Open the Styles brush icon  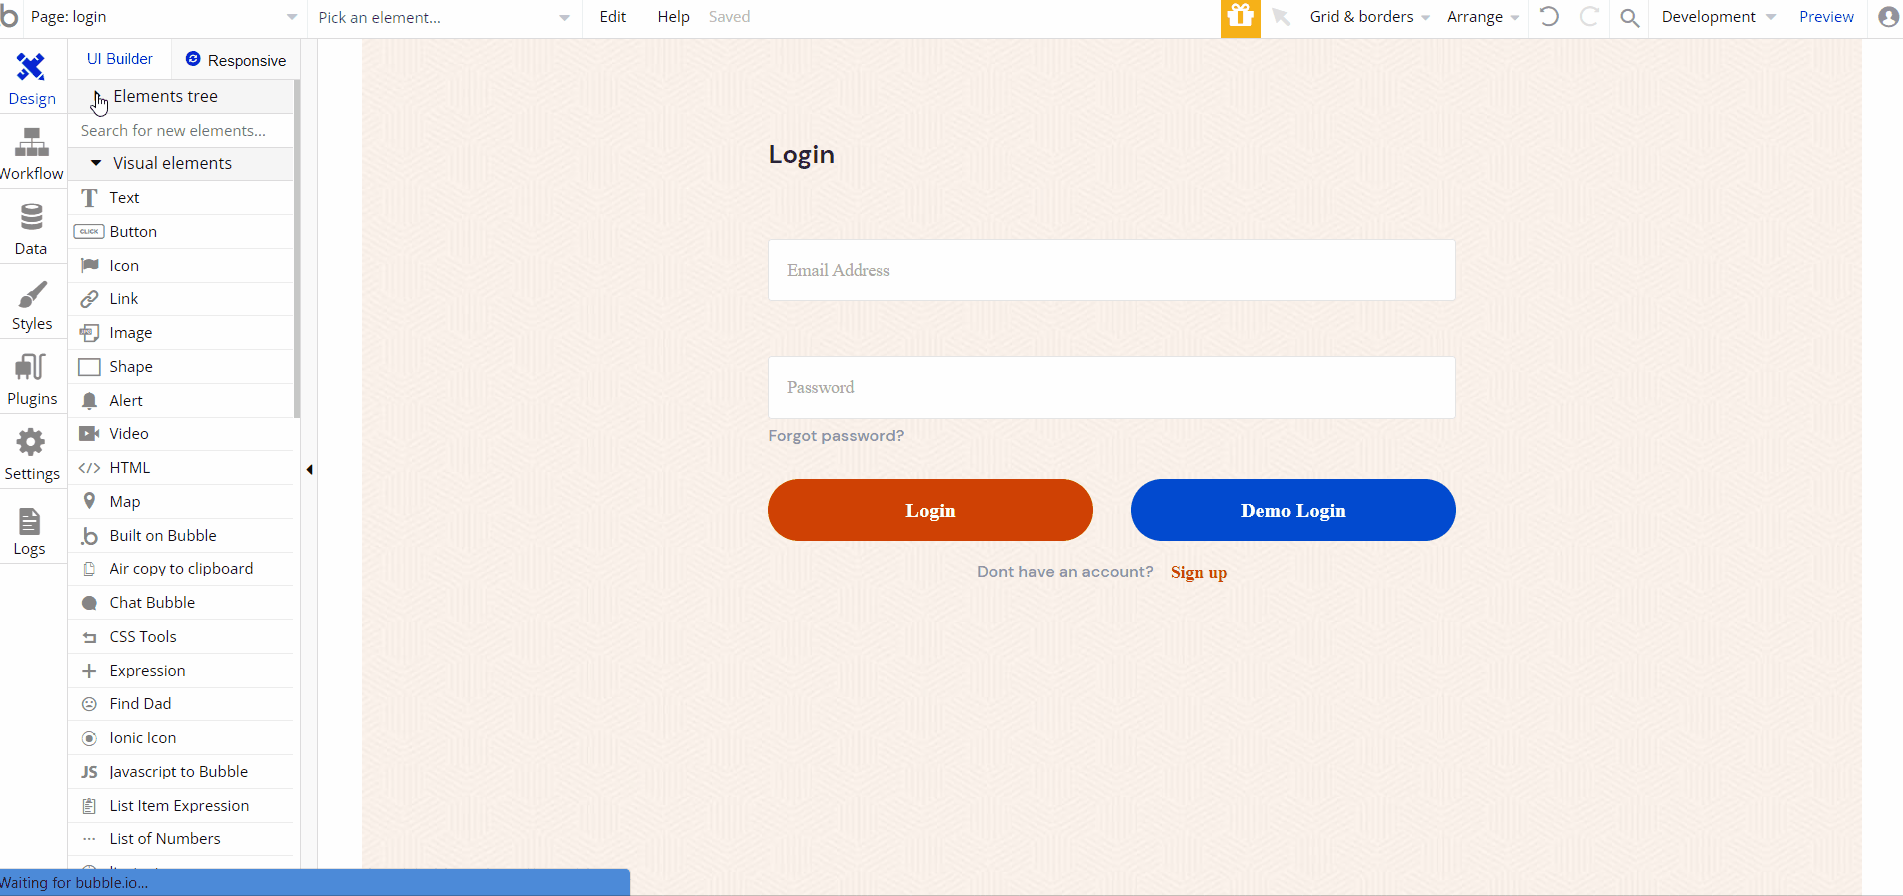tap(32, 293)
